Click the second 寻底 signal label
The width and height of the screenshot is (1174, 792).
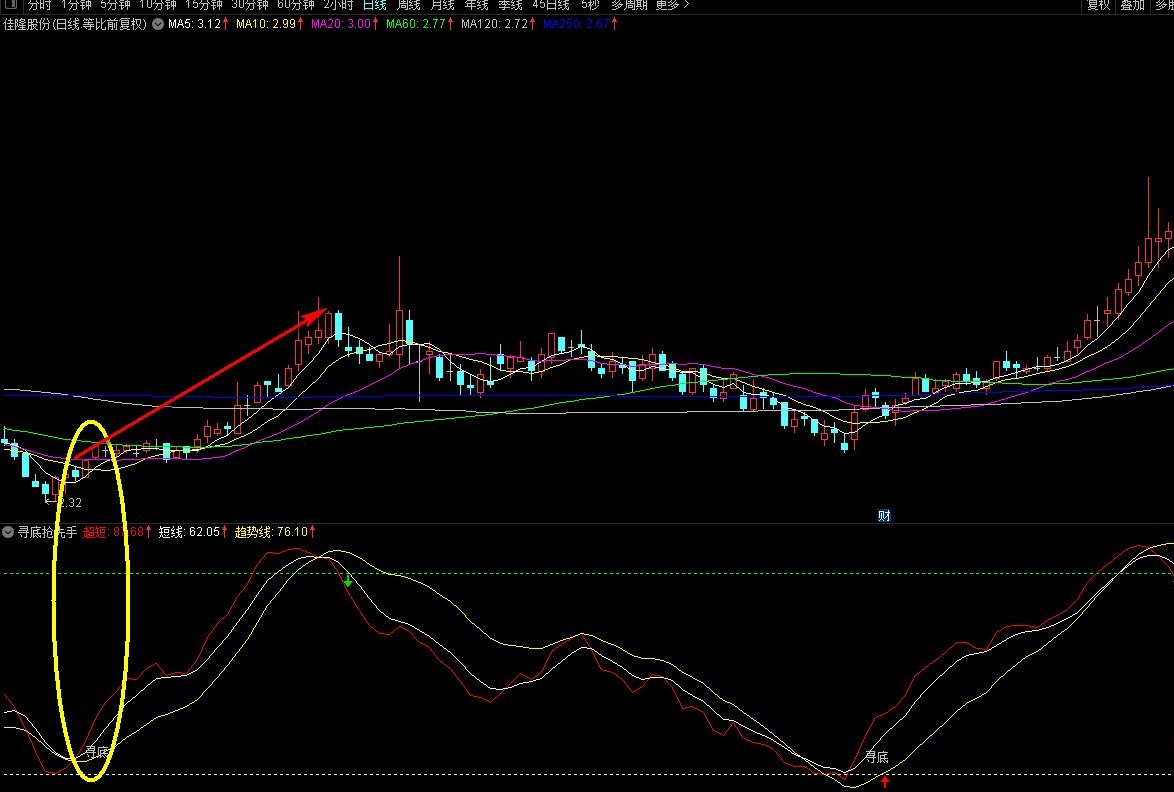tap(877, 757)
